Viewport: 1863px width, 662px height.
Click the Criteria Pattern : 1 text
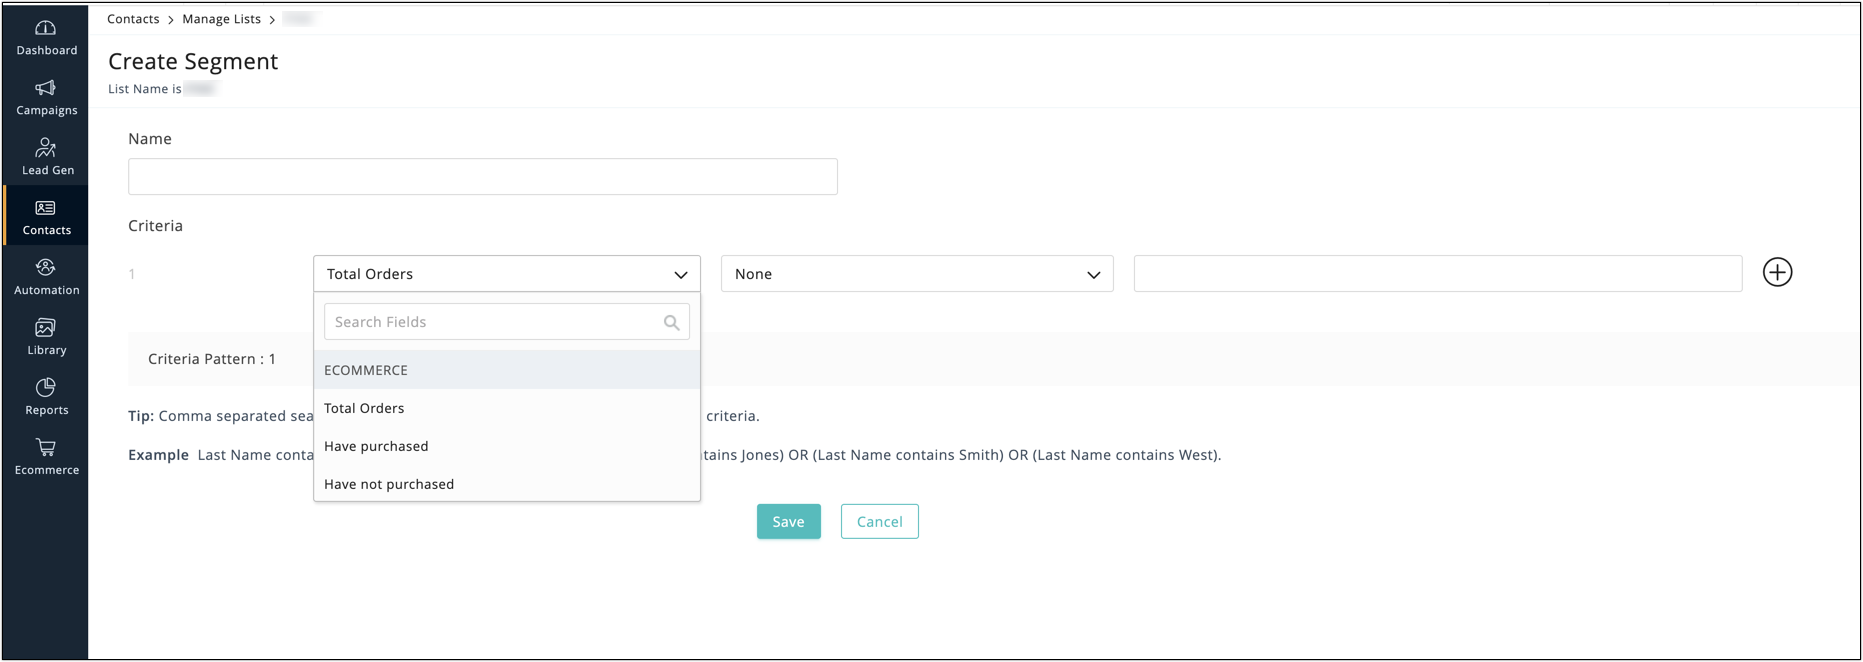point(212,359)
